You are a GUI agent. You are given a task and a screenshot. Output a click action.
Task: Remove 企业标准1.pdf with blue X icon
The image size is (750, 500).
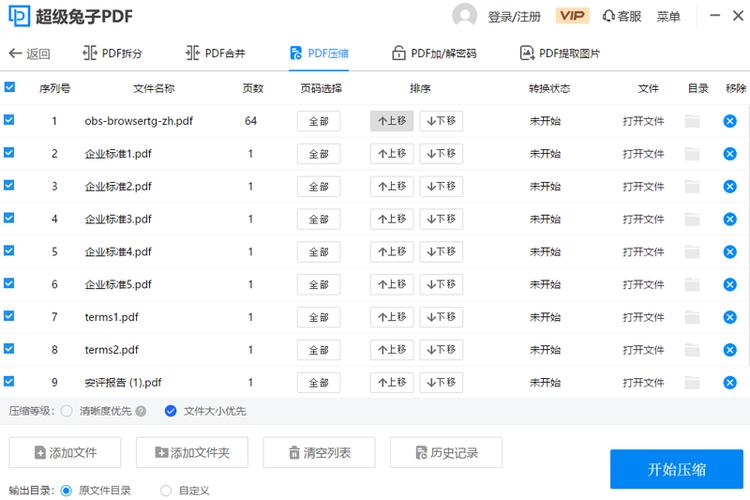[729, 154]
